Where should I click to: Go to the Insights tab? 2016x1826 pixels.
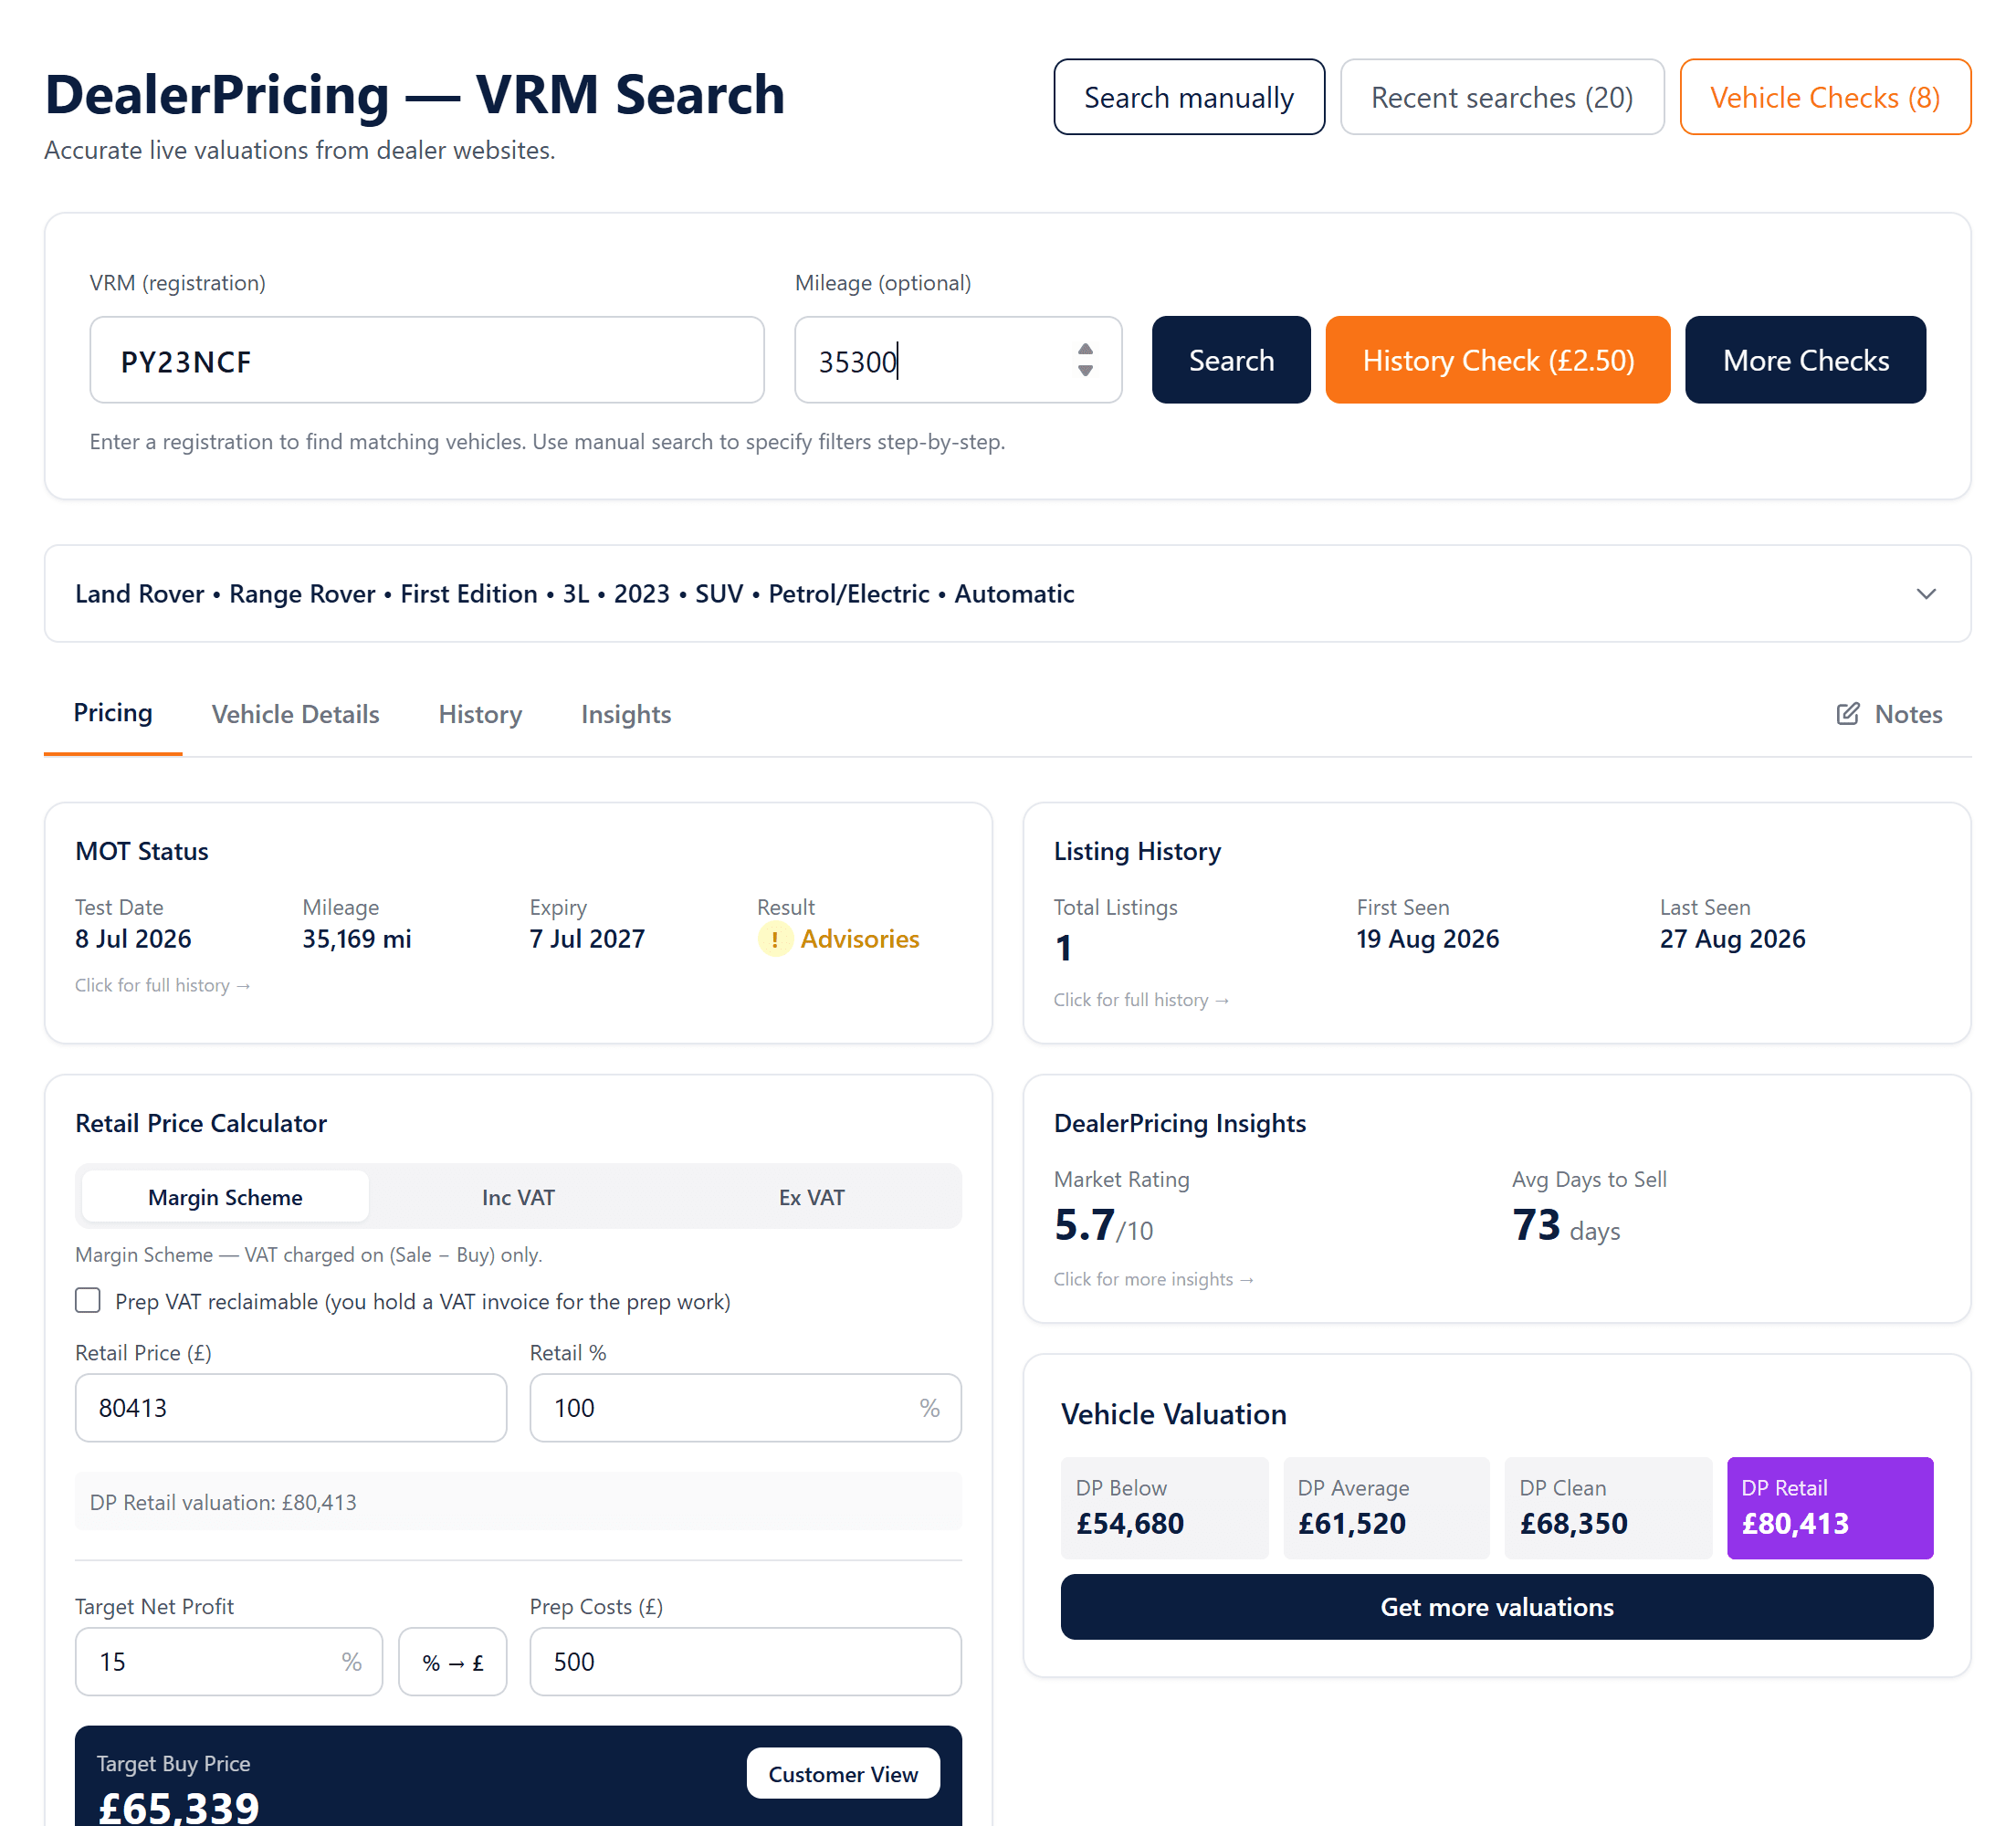click(626, 714)
